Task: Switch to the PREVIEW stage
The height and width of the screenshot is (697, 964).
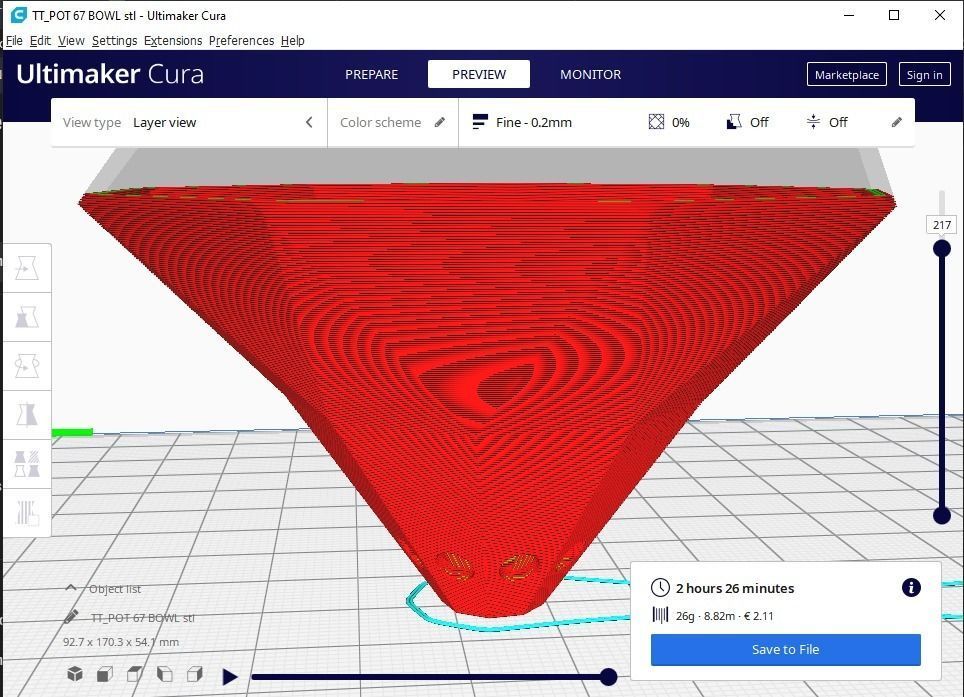Action: (479, 74)
